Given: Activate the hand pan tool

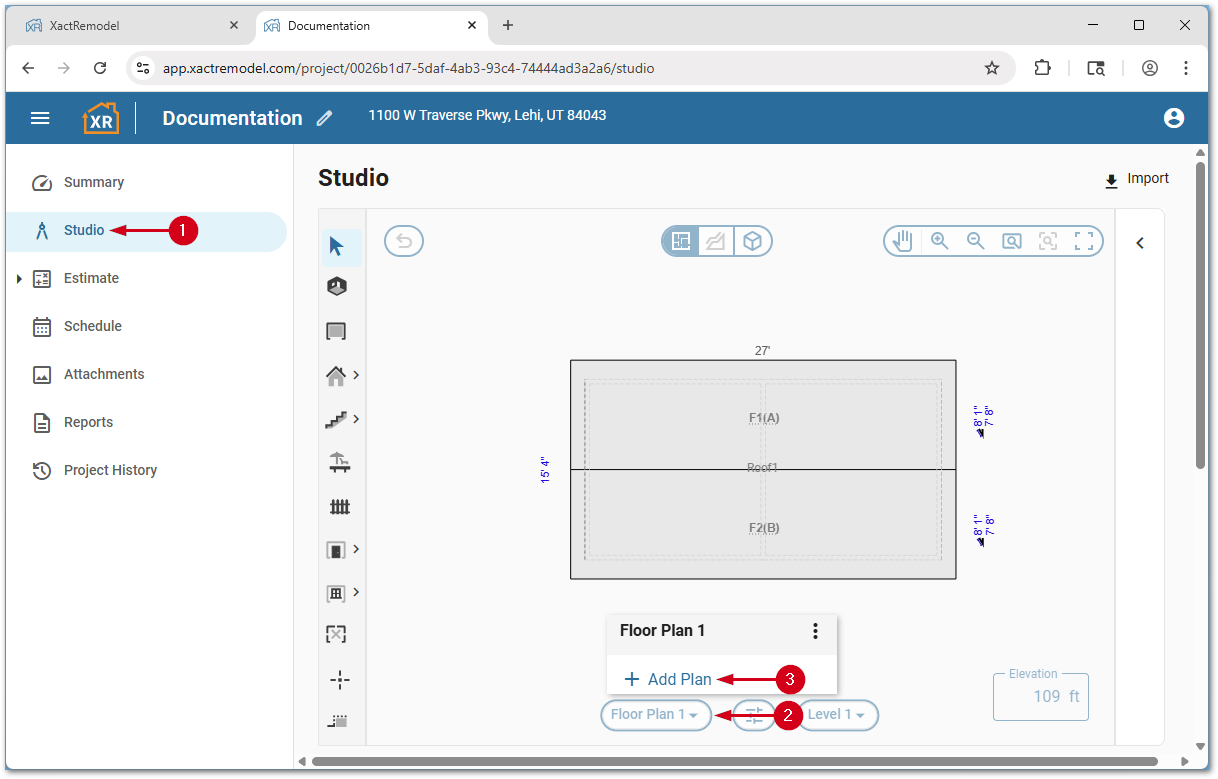Looking at the screenshot, I should point(903,241).
